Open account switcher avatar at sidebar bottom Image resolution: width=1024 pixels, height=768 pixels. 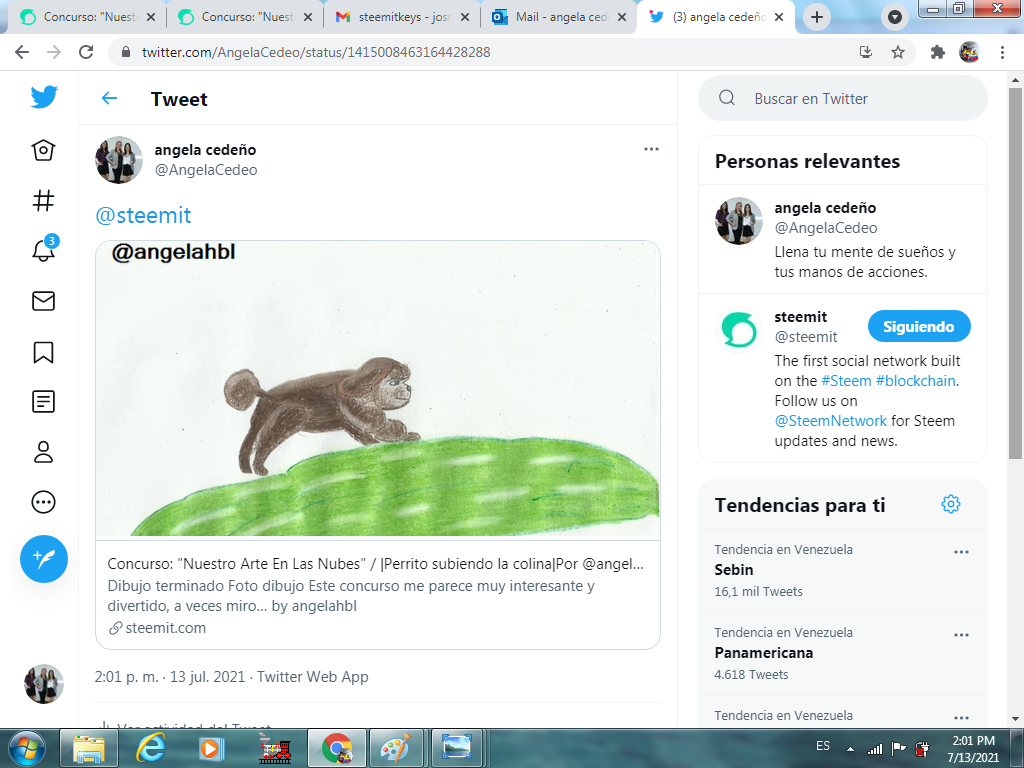pos(44,684)
